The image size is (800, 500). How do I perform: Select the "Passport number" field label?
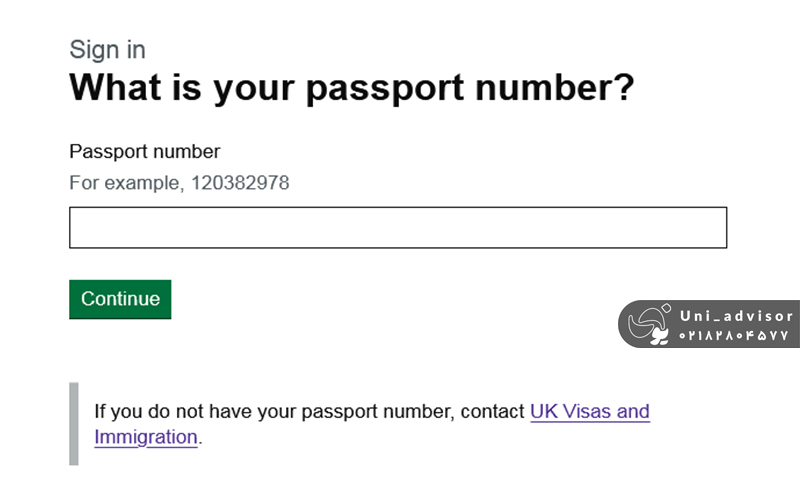(x=144, y=152)
